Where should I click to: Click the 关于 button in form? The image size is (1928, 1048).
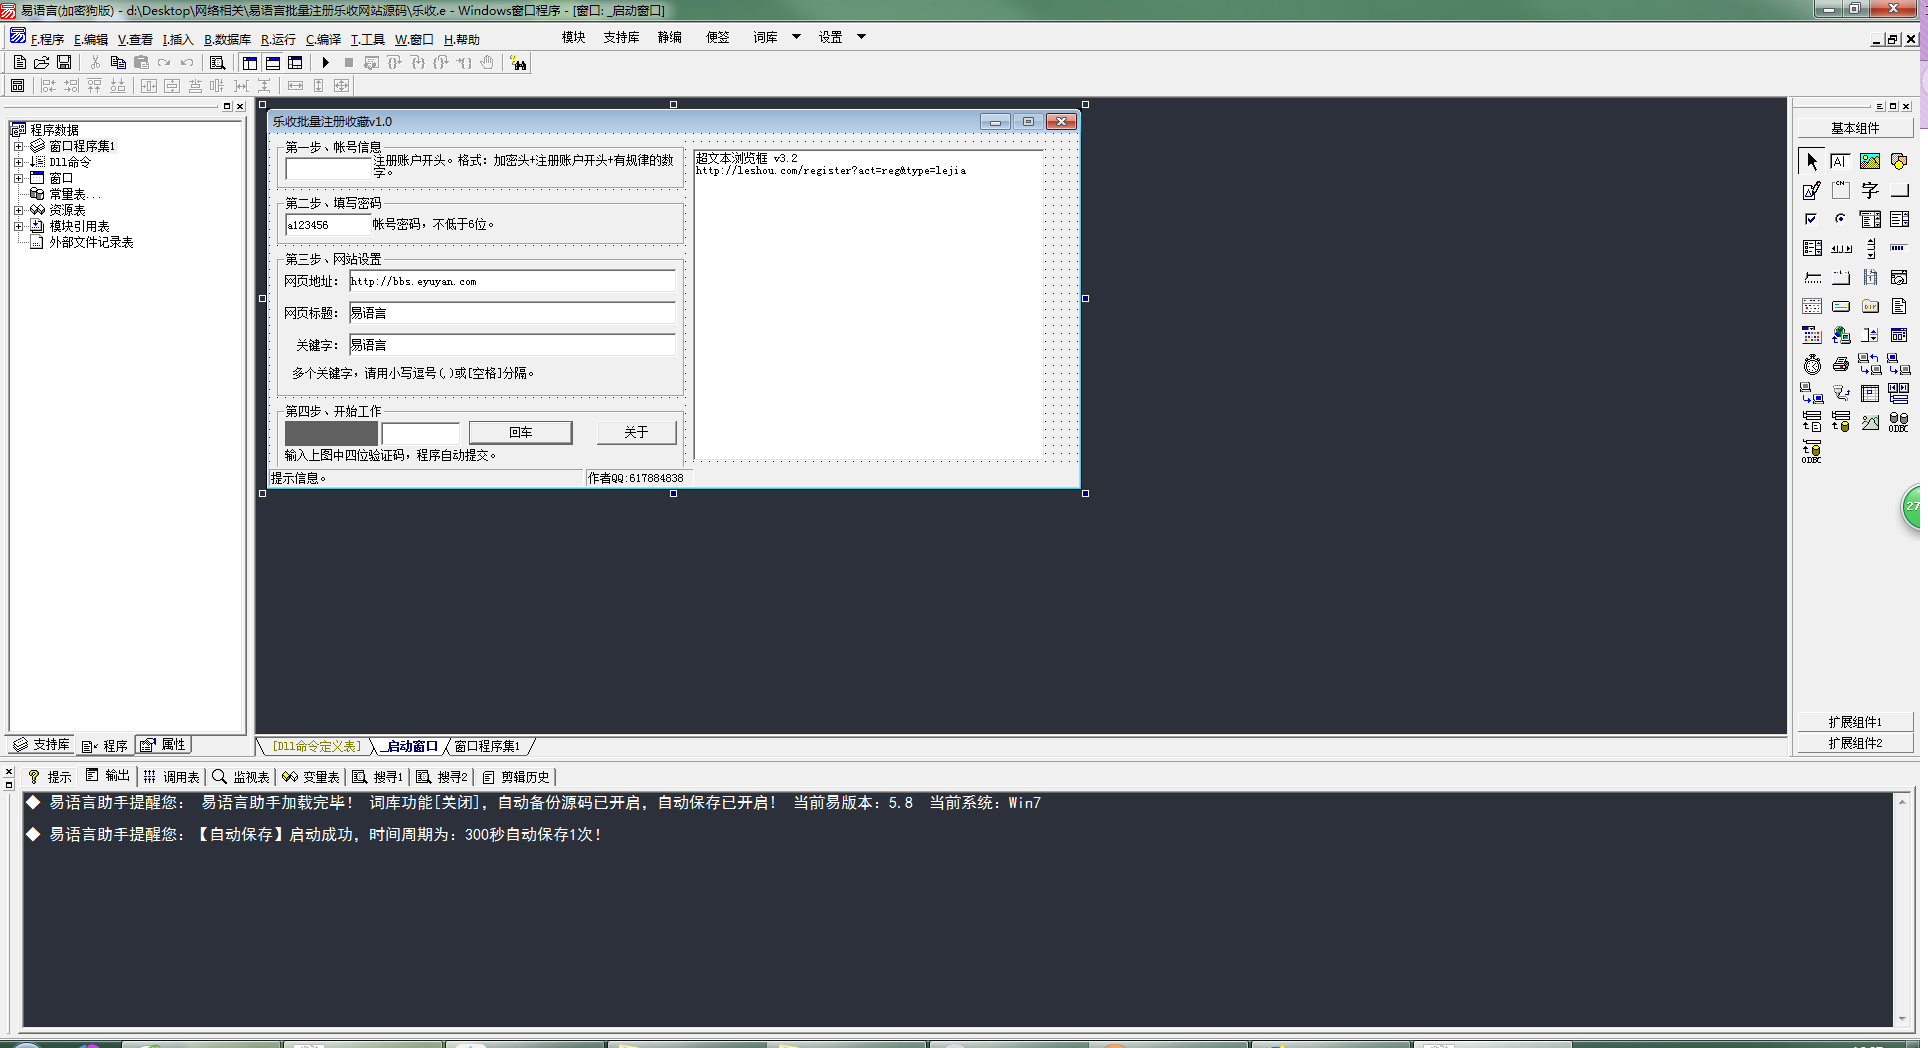tap(636, 432)
